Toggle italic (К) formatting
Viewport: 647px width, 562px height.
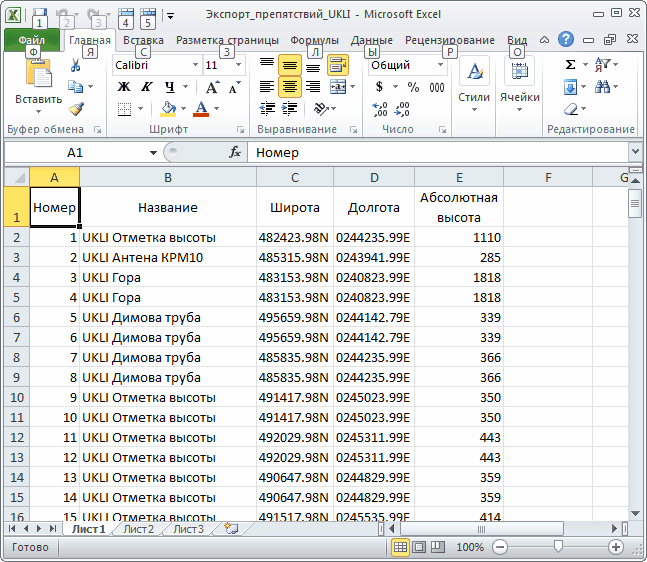point(146,87)
